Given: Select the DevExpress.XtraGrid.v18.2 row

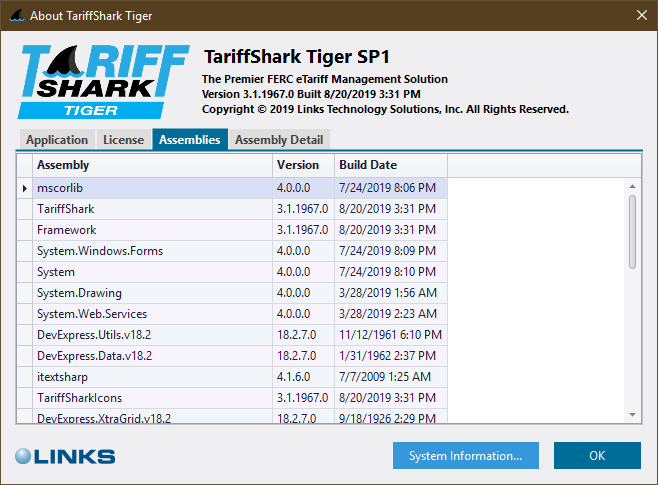Looking at the screenshot, I should [x=232, y=416].
